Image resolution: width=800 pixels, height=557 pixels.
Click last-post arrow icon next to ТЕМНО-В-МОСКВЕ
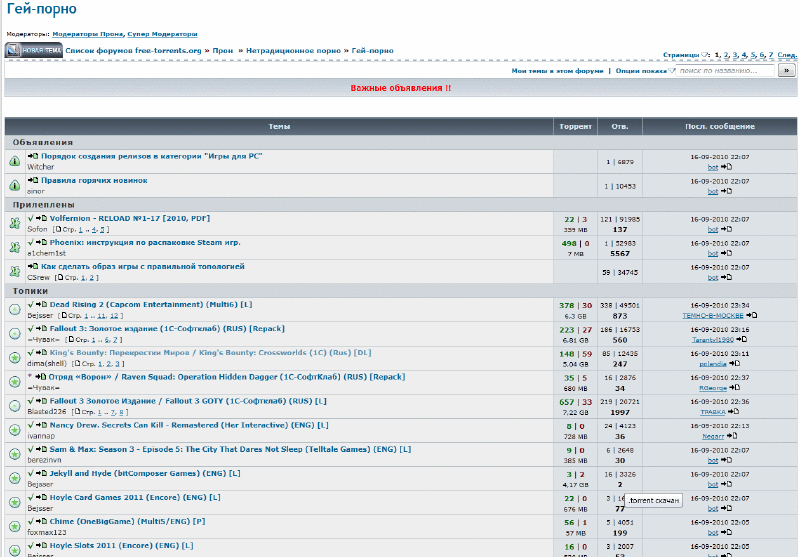click(x=751, y=315)
